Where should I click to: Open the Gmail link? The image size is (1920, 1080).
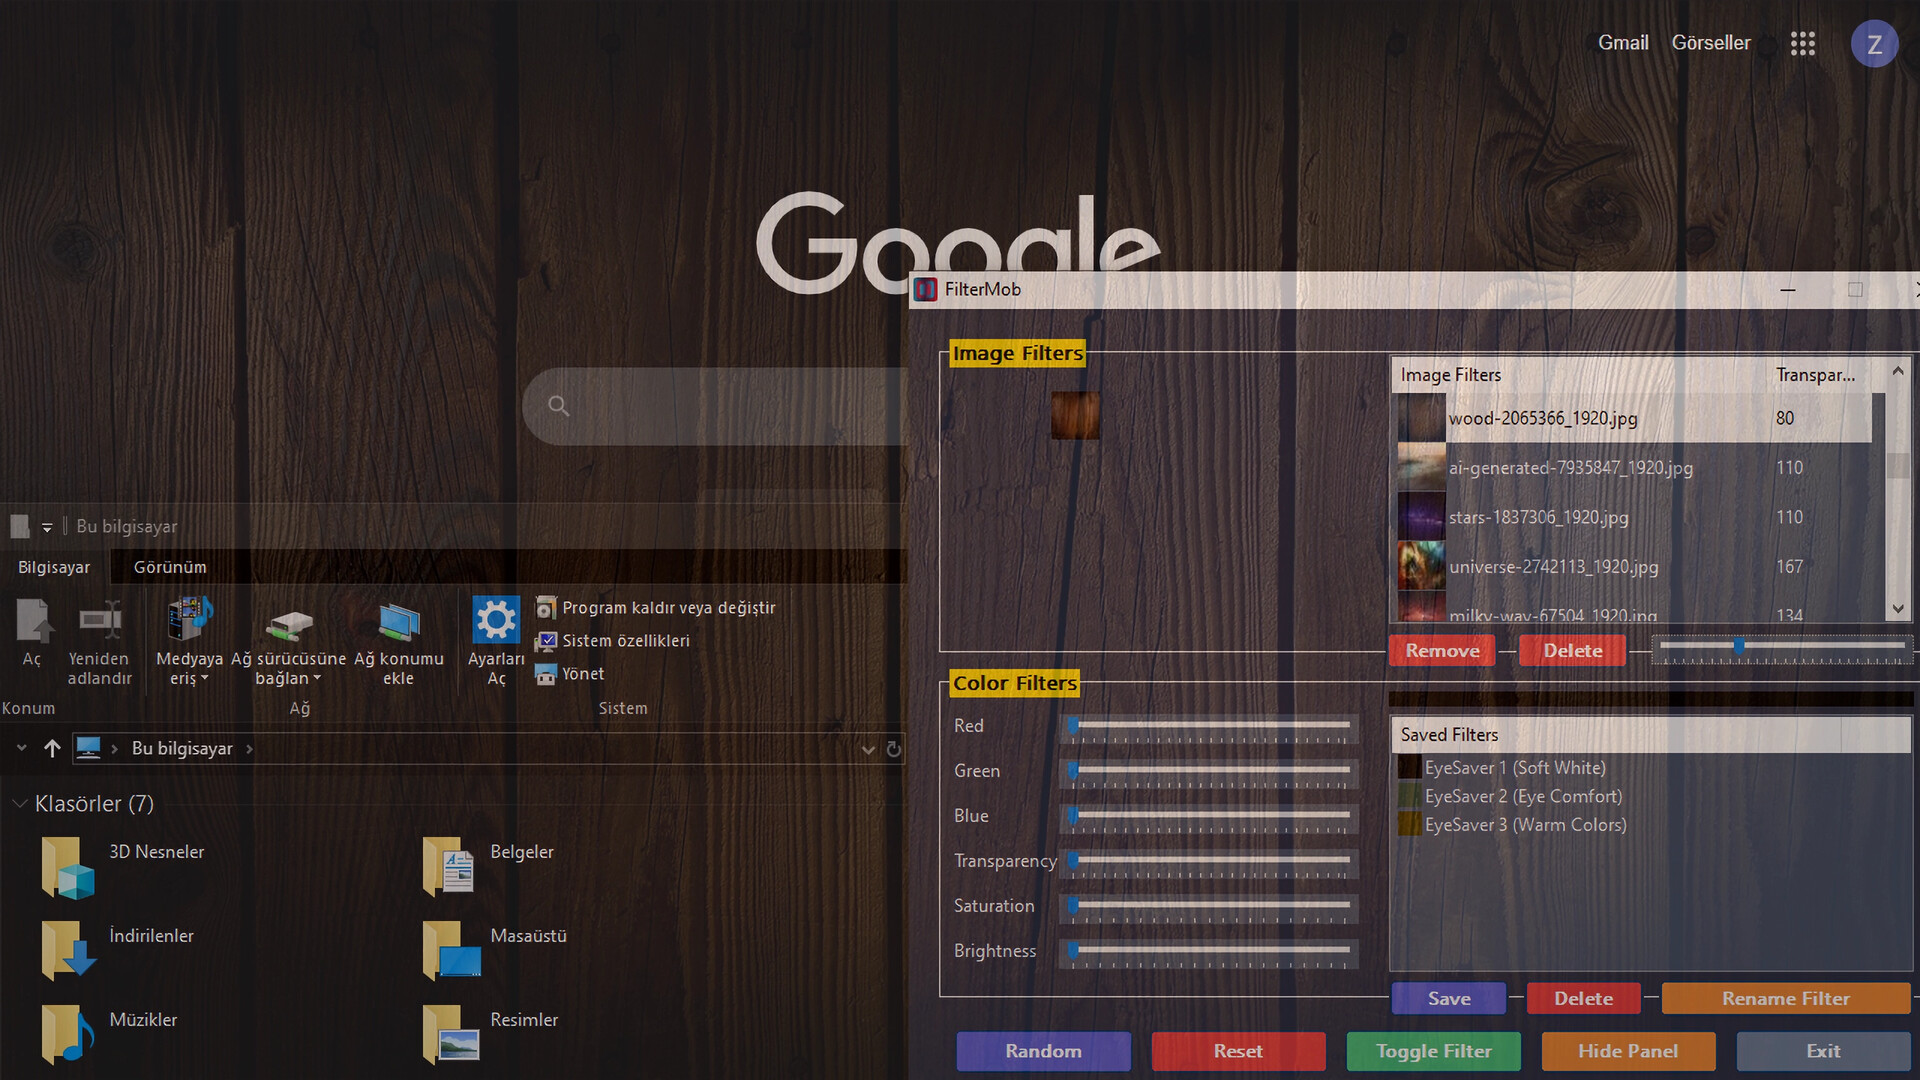[1622, 42]
